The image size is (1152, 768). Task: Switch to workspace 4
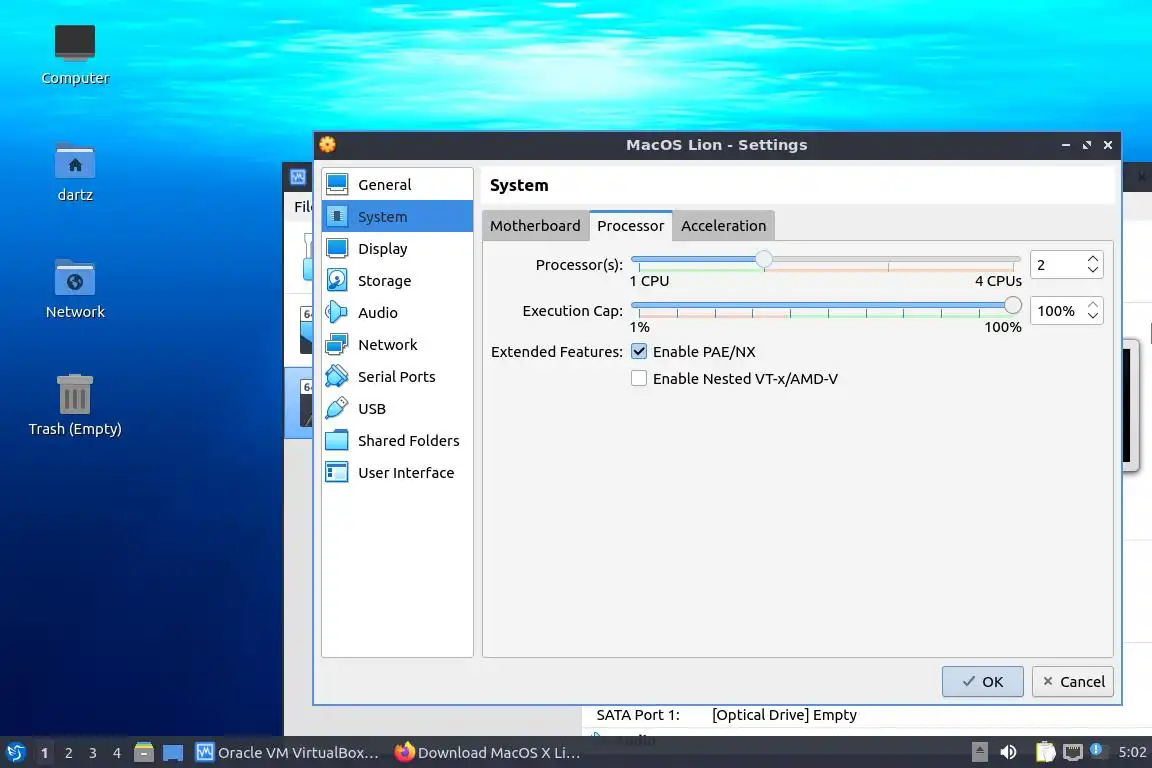(x=117, y=753)
